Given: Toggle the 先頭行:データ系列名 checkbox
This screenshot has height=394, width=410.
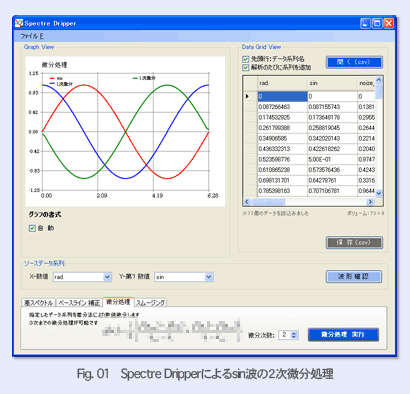Looking at the screenshot, I should click(x=246, y=59).
